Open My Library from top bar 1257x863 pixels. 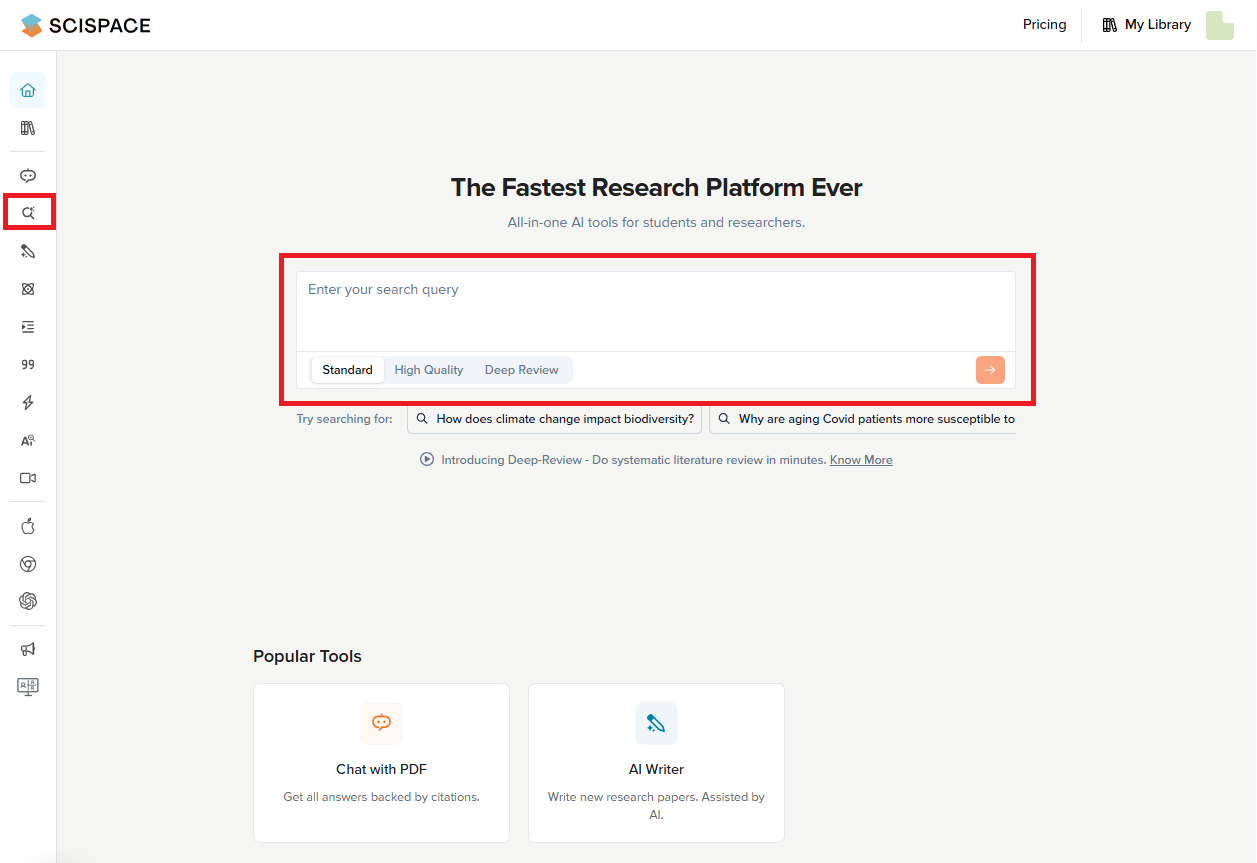[1147, 25]
